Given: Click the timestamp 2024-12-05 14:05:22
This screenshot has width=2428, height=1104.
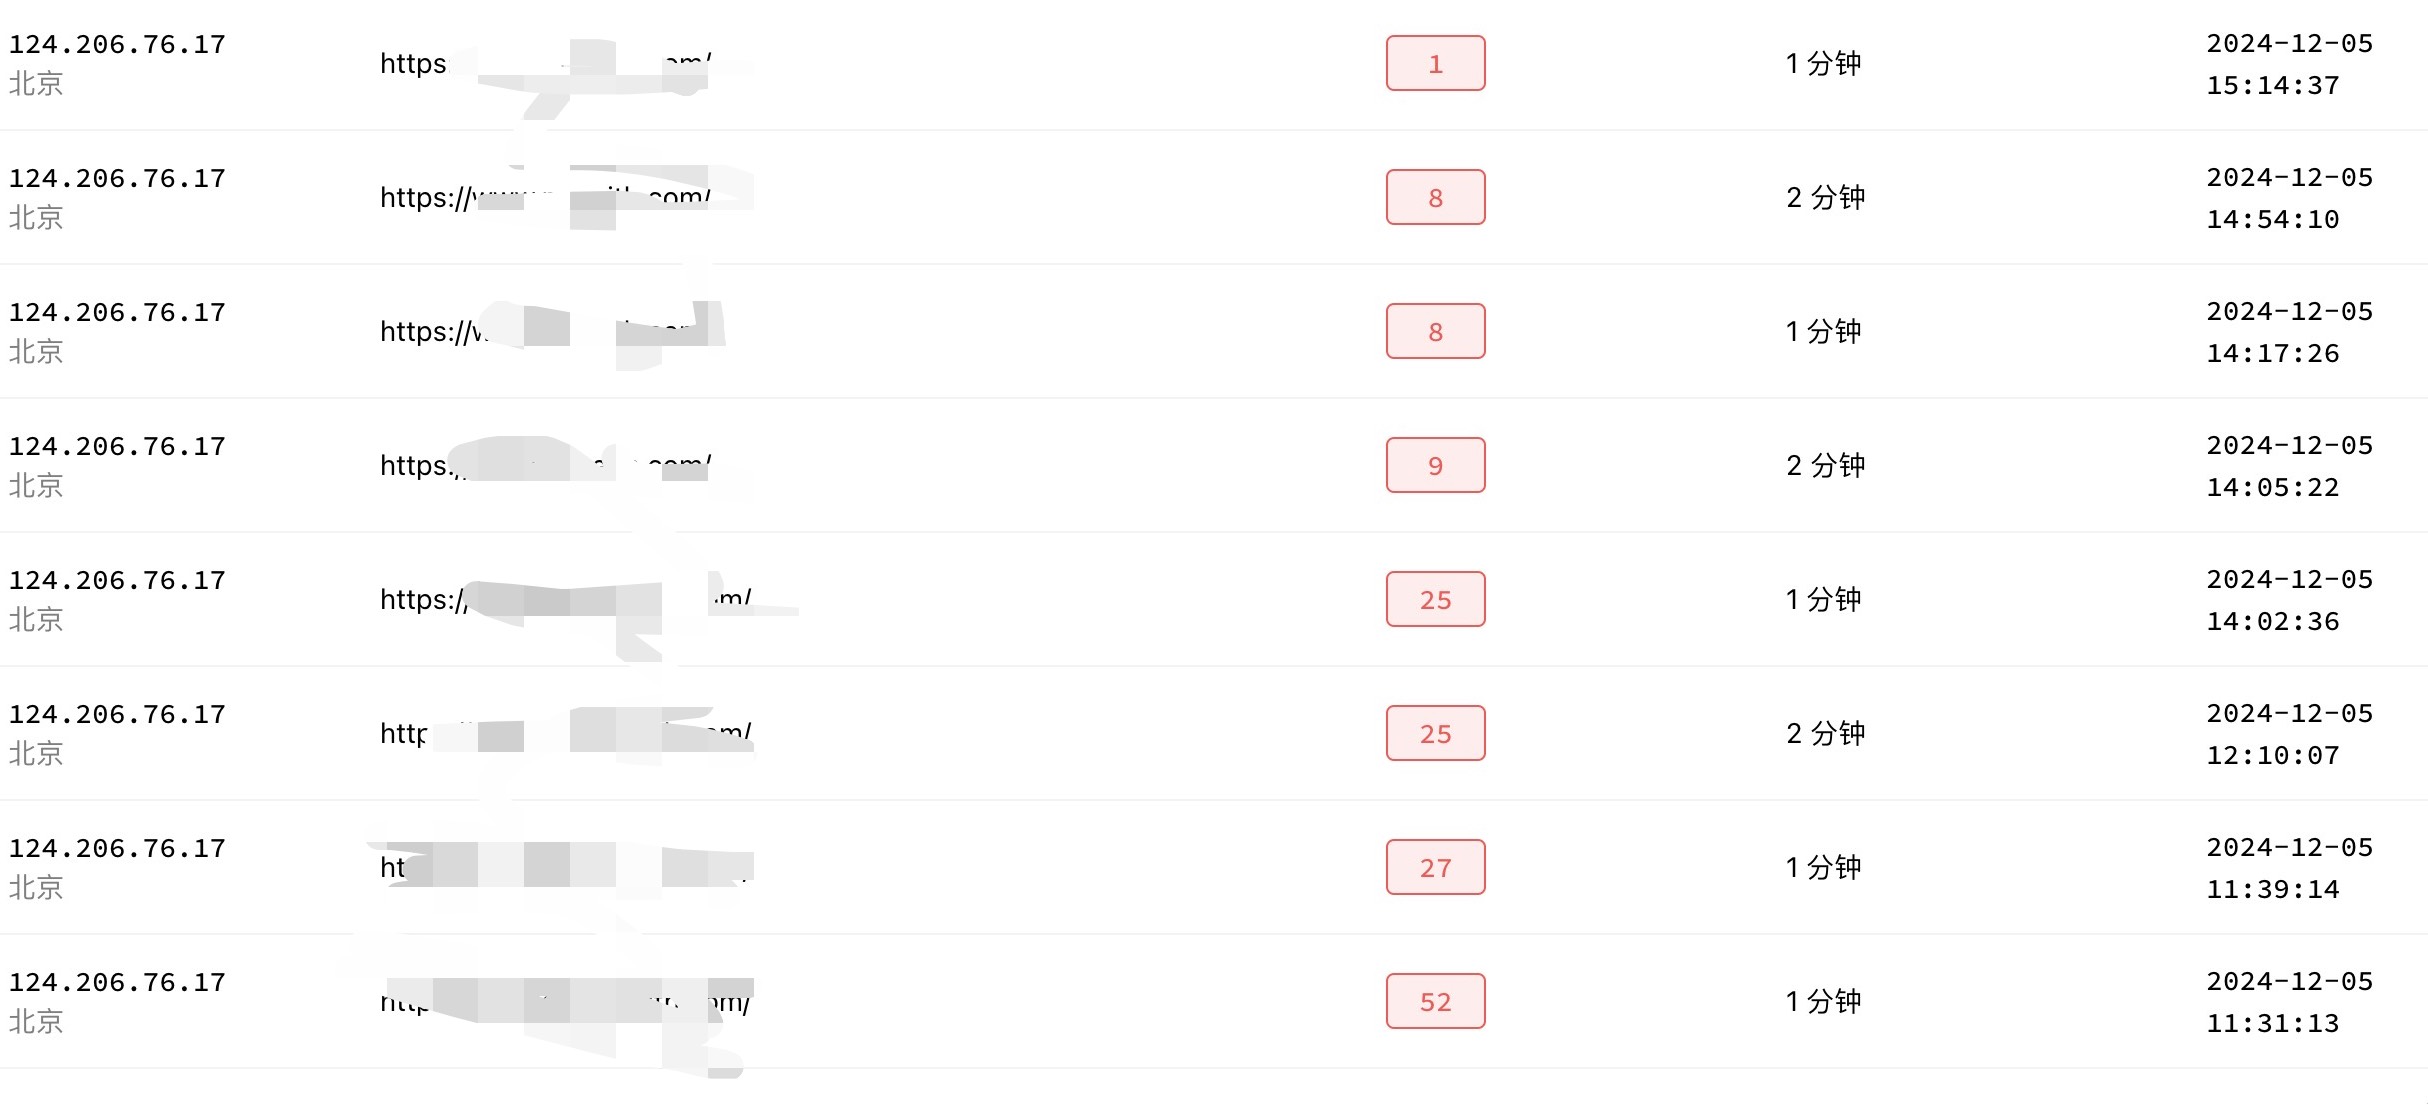Looking at the screenshot, I should pos(2289,466).
